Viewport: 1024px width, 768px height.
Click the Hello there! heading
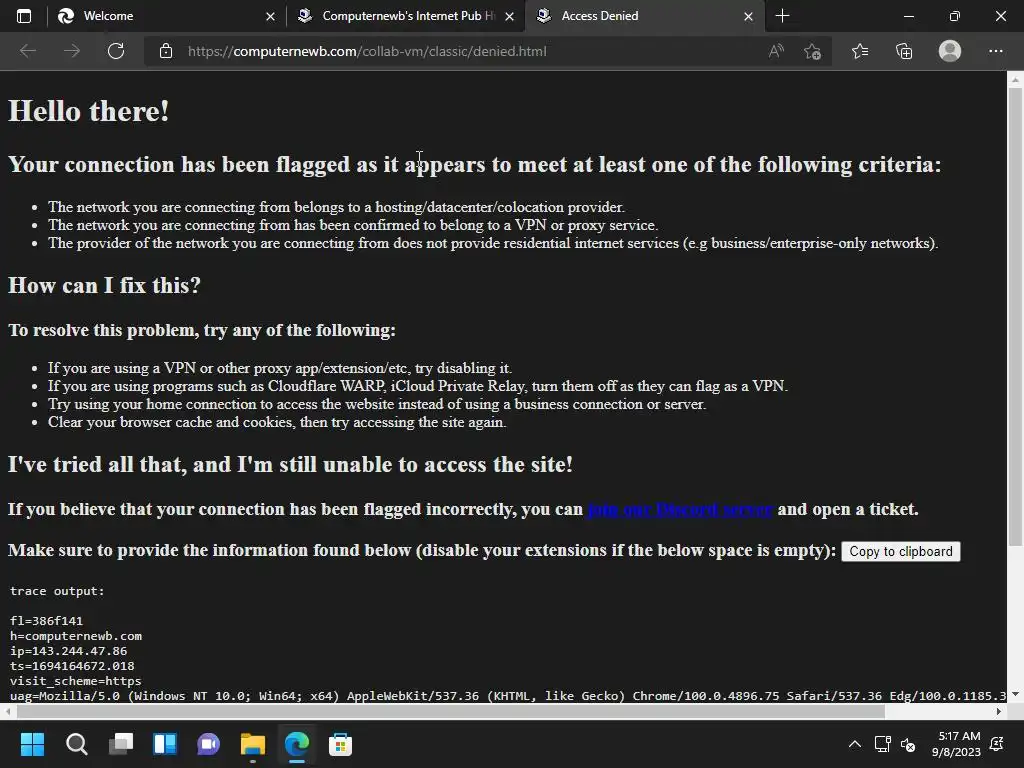(89, 111)
